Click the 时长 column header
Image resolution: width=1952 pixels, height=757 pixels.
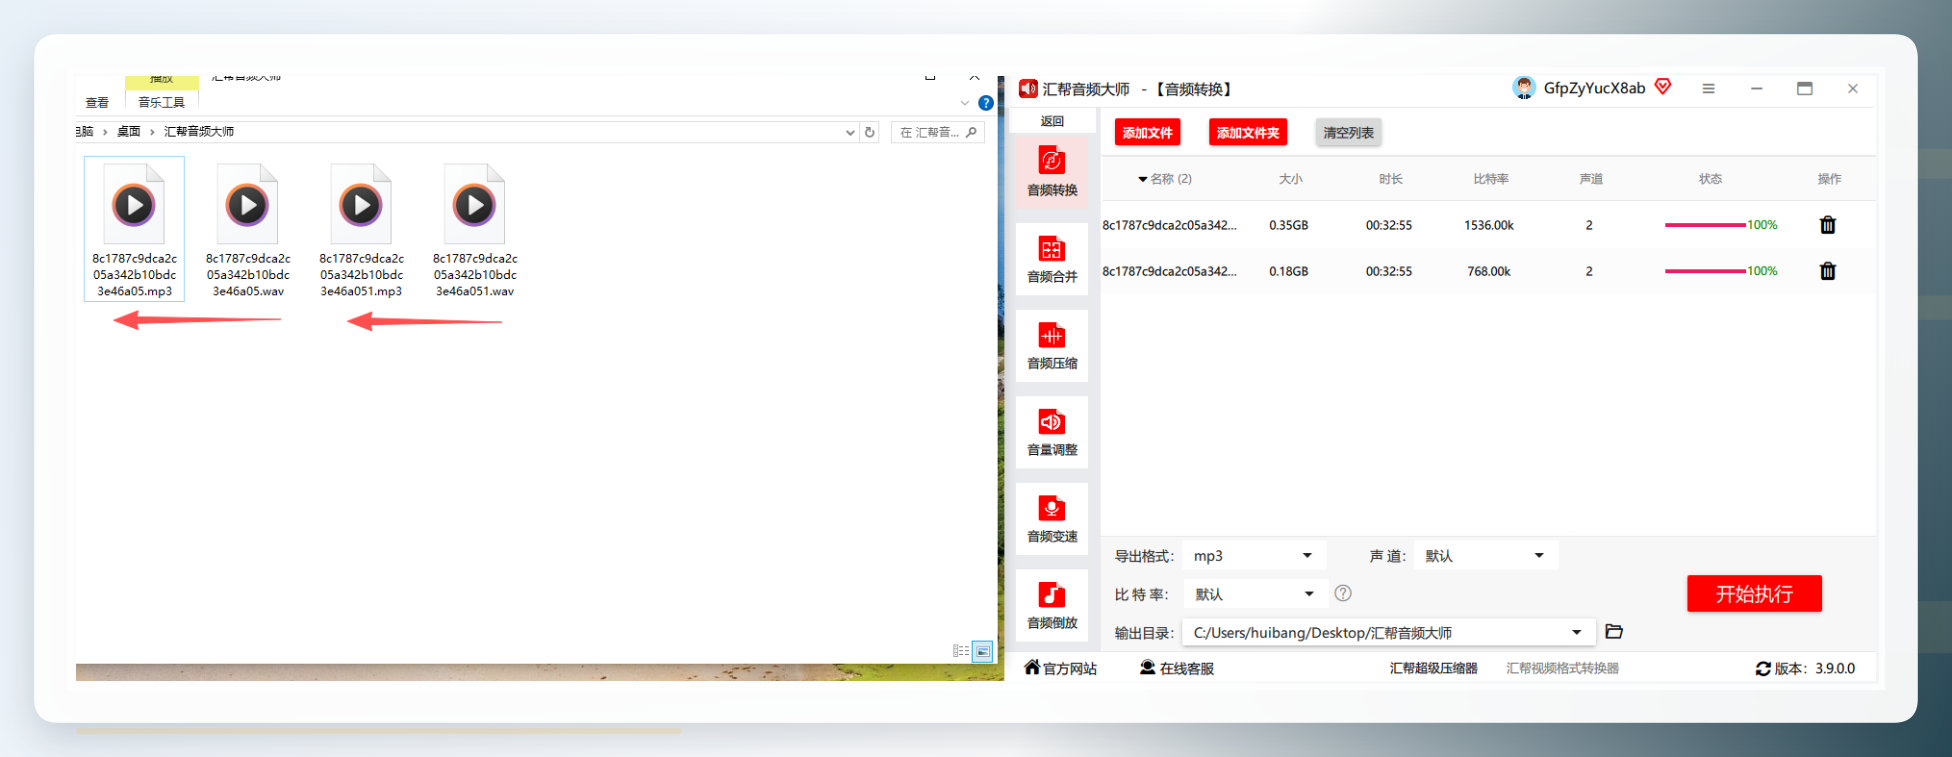click(x=1390, y=179)
